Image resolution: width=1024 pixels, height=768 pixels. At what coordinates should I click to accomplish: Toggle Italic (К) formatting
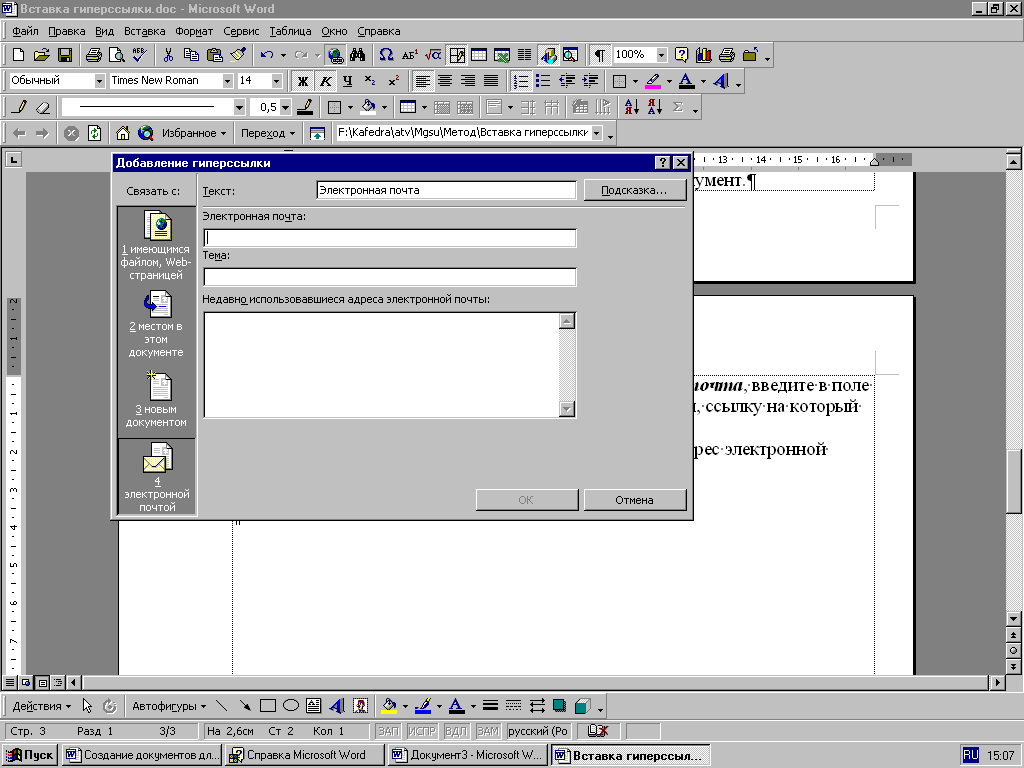(325, 81)
